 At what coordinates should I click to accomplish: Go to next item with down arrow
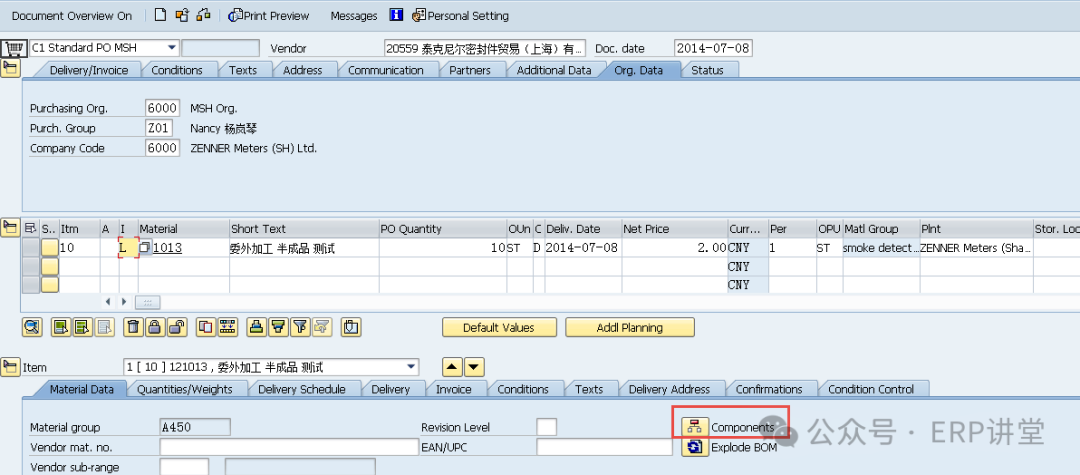(x=474, y=367)
